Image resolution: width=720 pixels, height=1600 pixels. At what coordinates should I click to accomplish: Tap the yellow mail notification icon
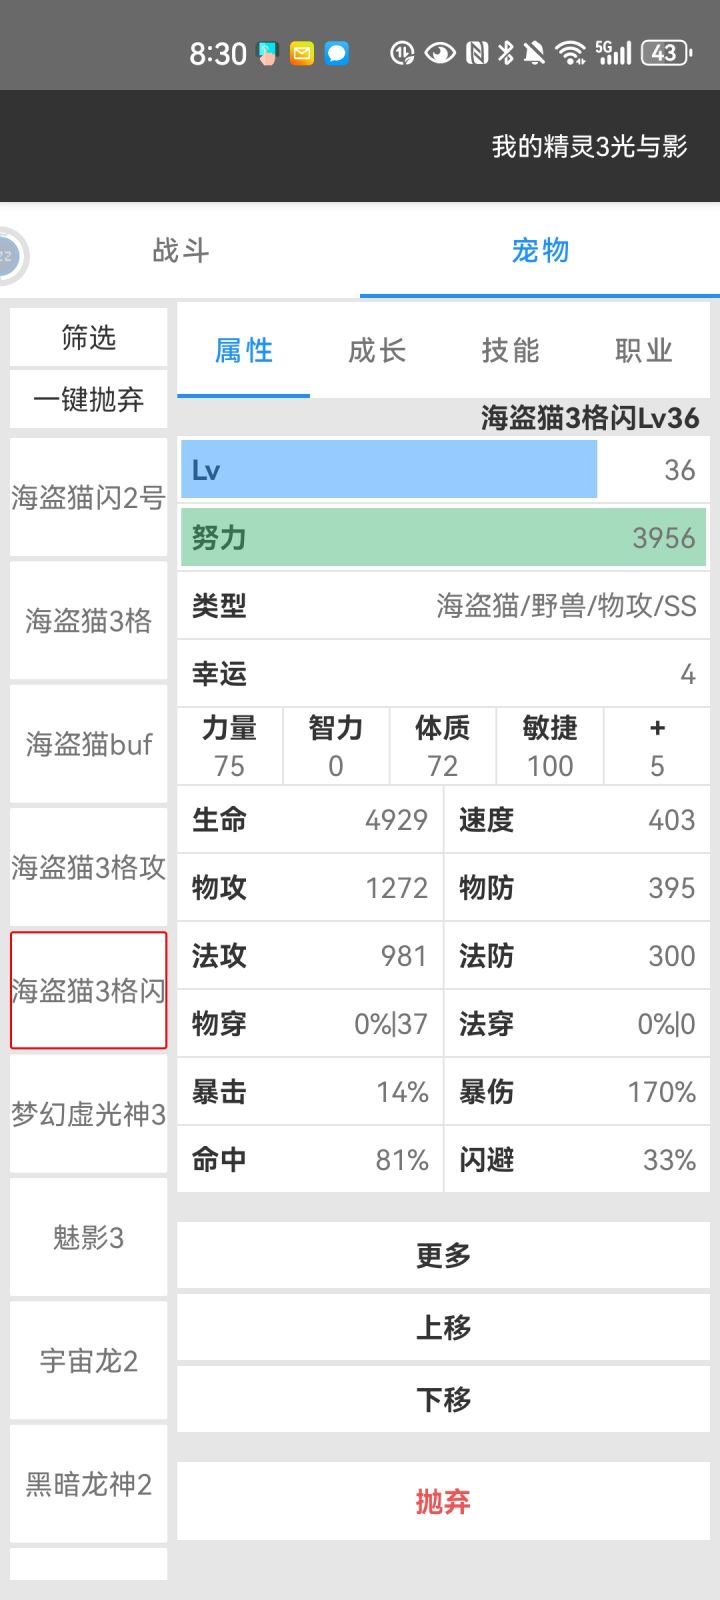pos(302,53)
